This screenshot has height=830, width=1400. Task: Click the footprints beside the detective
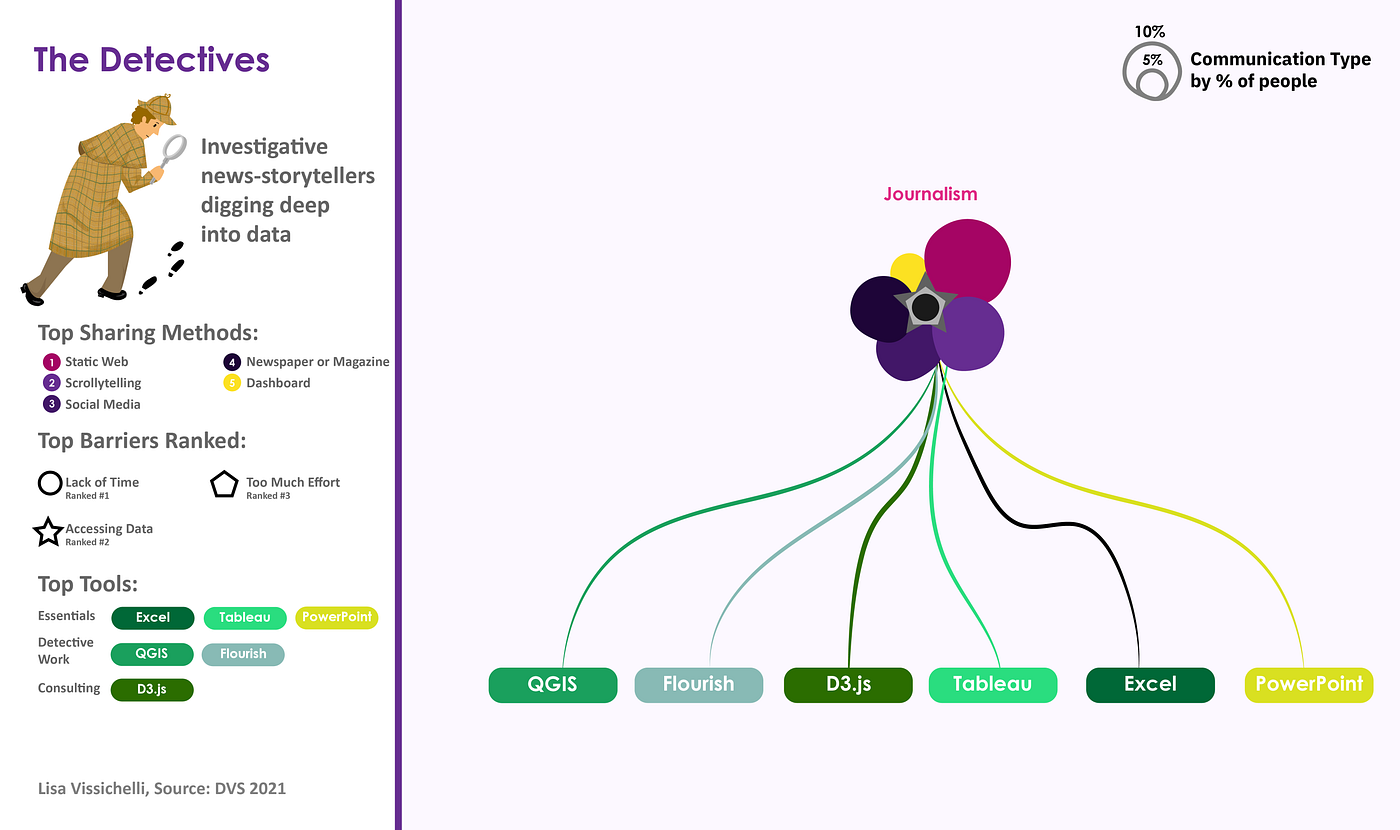pos(164,268)
